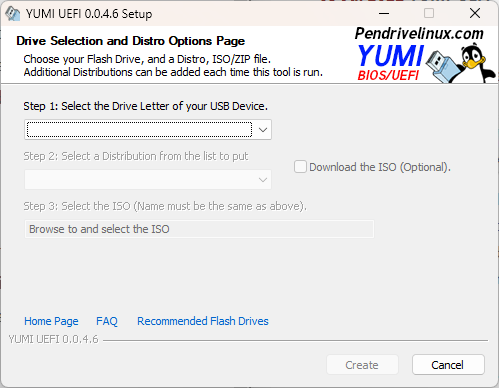
Task: Expand the Step 2 distribution list dropdown
Action: 148,180
